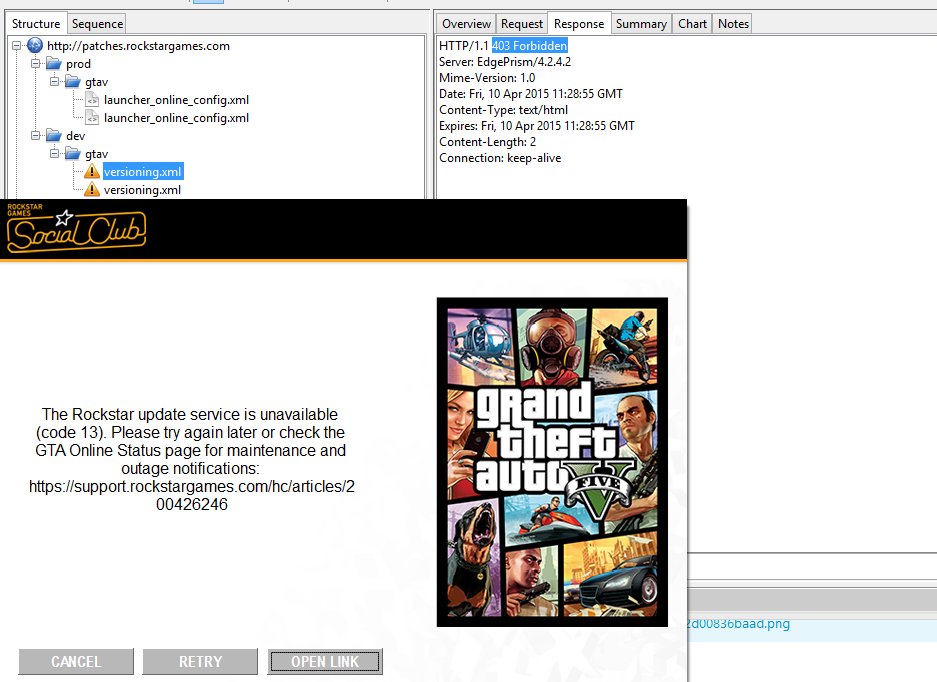The height and width of the screenshot is (682, 937).
Task: Click the 'Content-Length: 2' header line
Action: coord(488,142)
